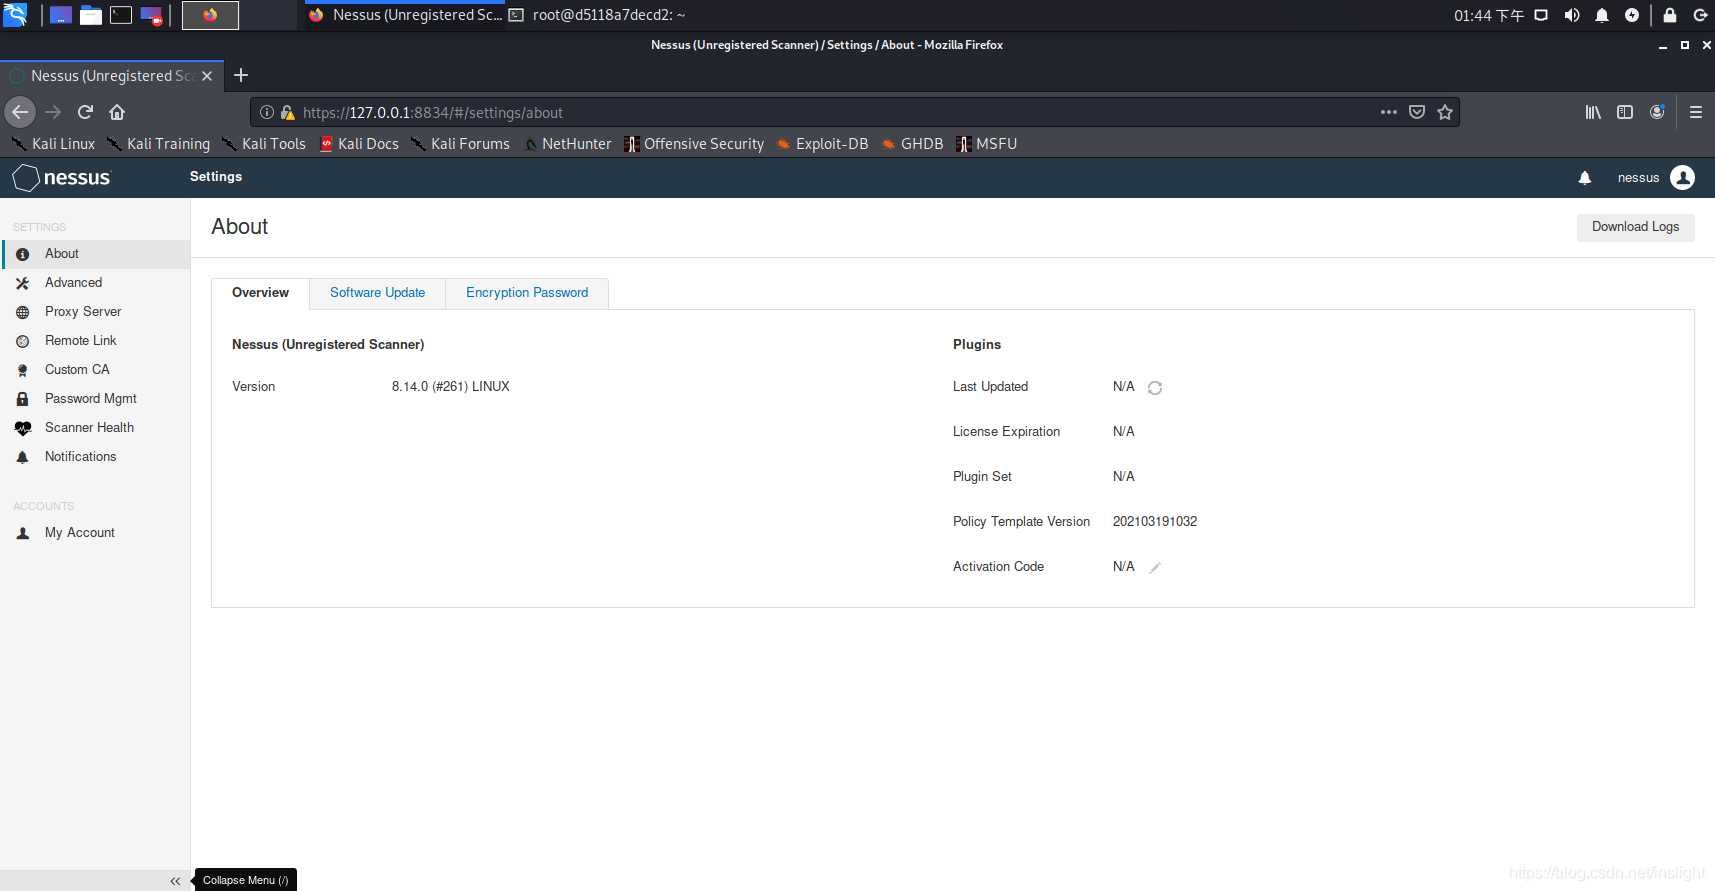Click system notifications bell in top panel

pos(1602,15)
